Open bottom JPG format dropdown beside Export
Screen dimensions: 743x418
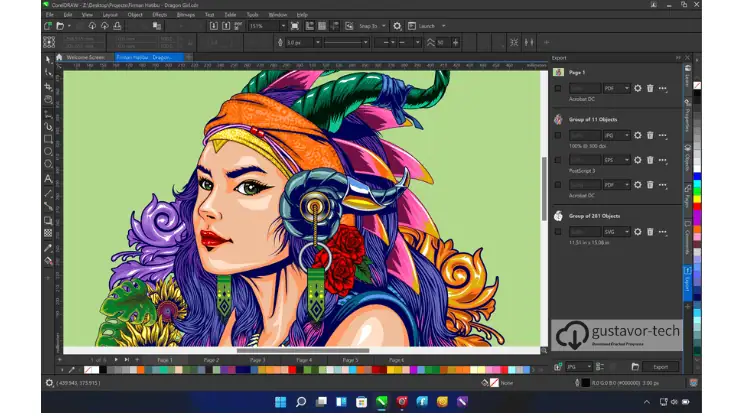579,367
